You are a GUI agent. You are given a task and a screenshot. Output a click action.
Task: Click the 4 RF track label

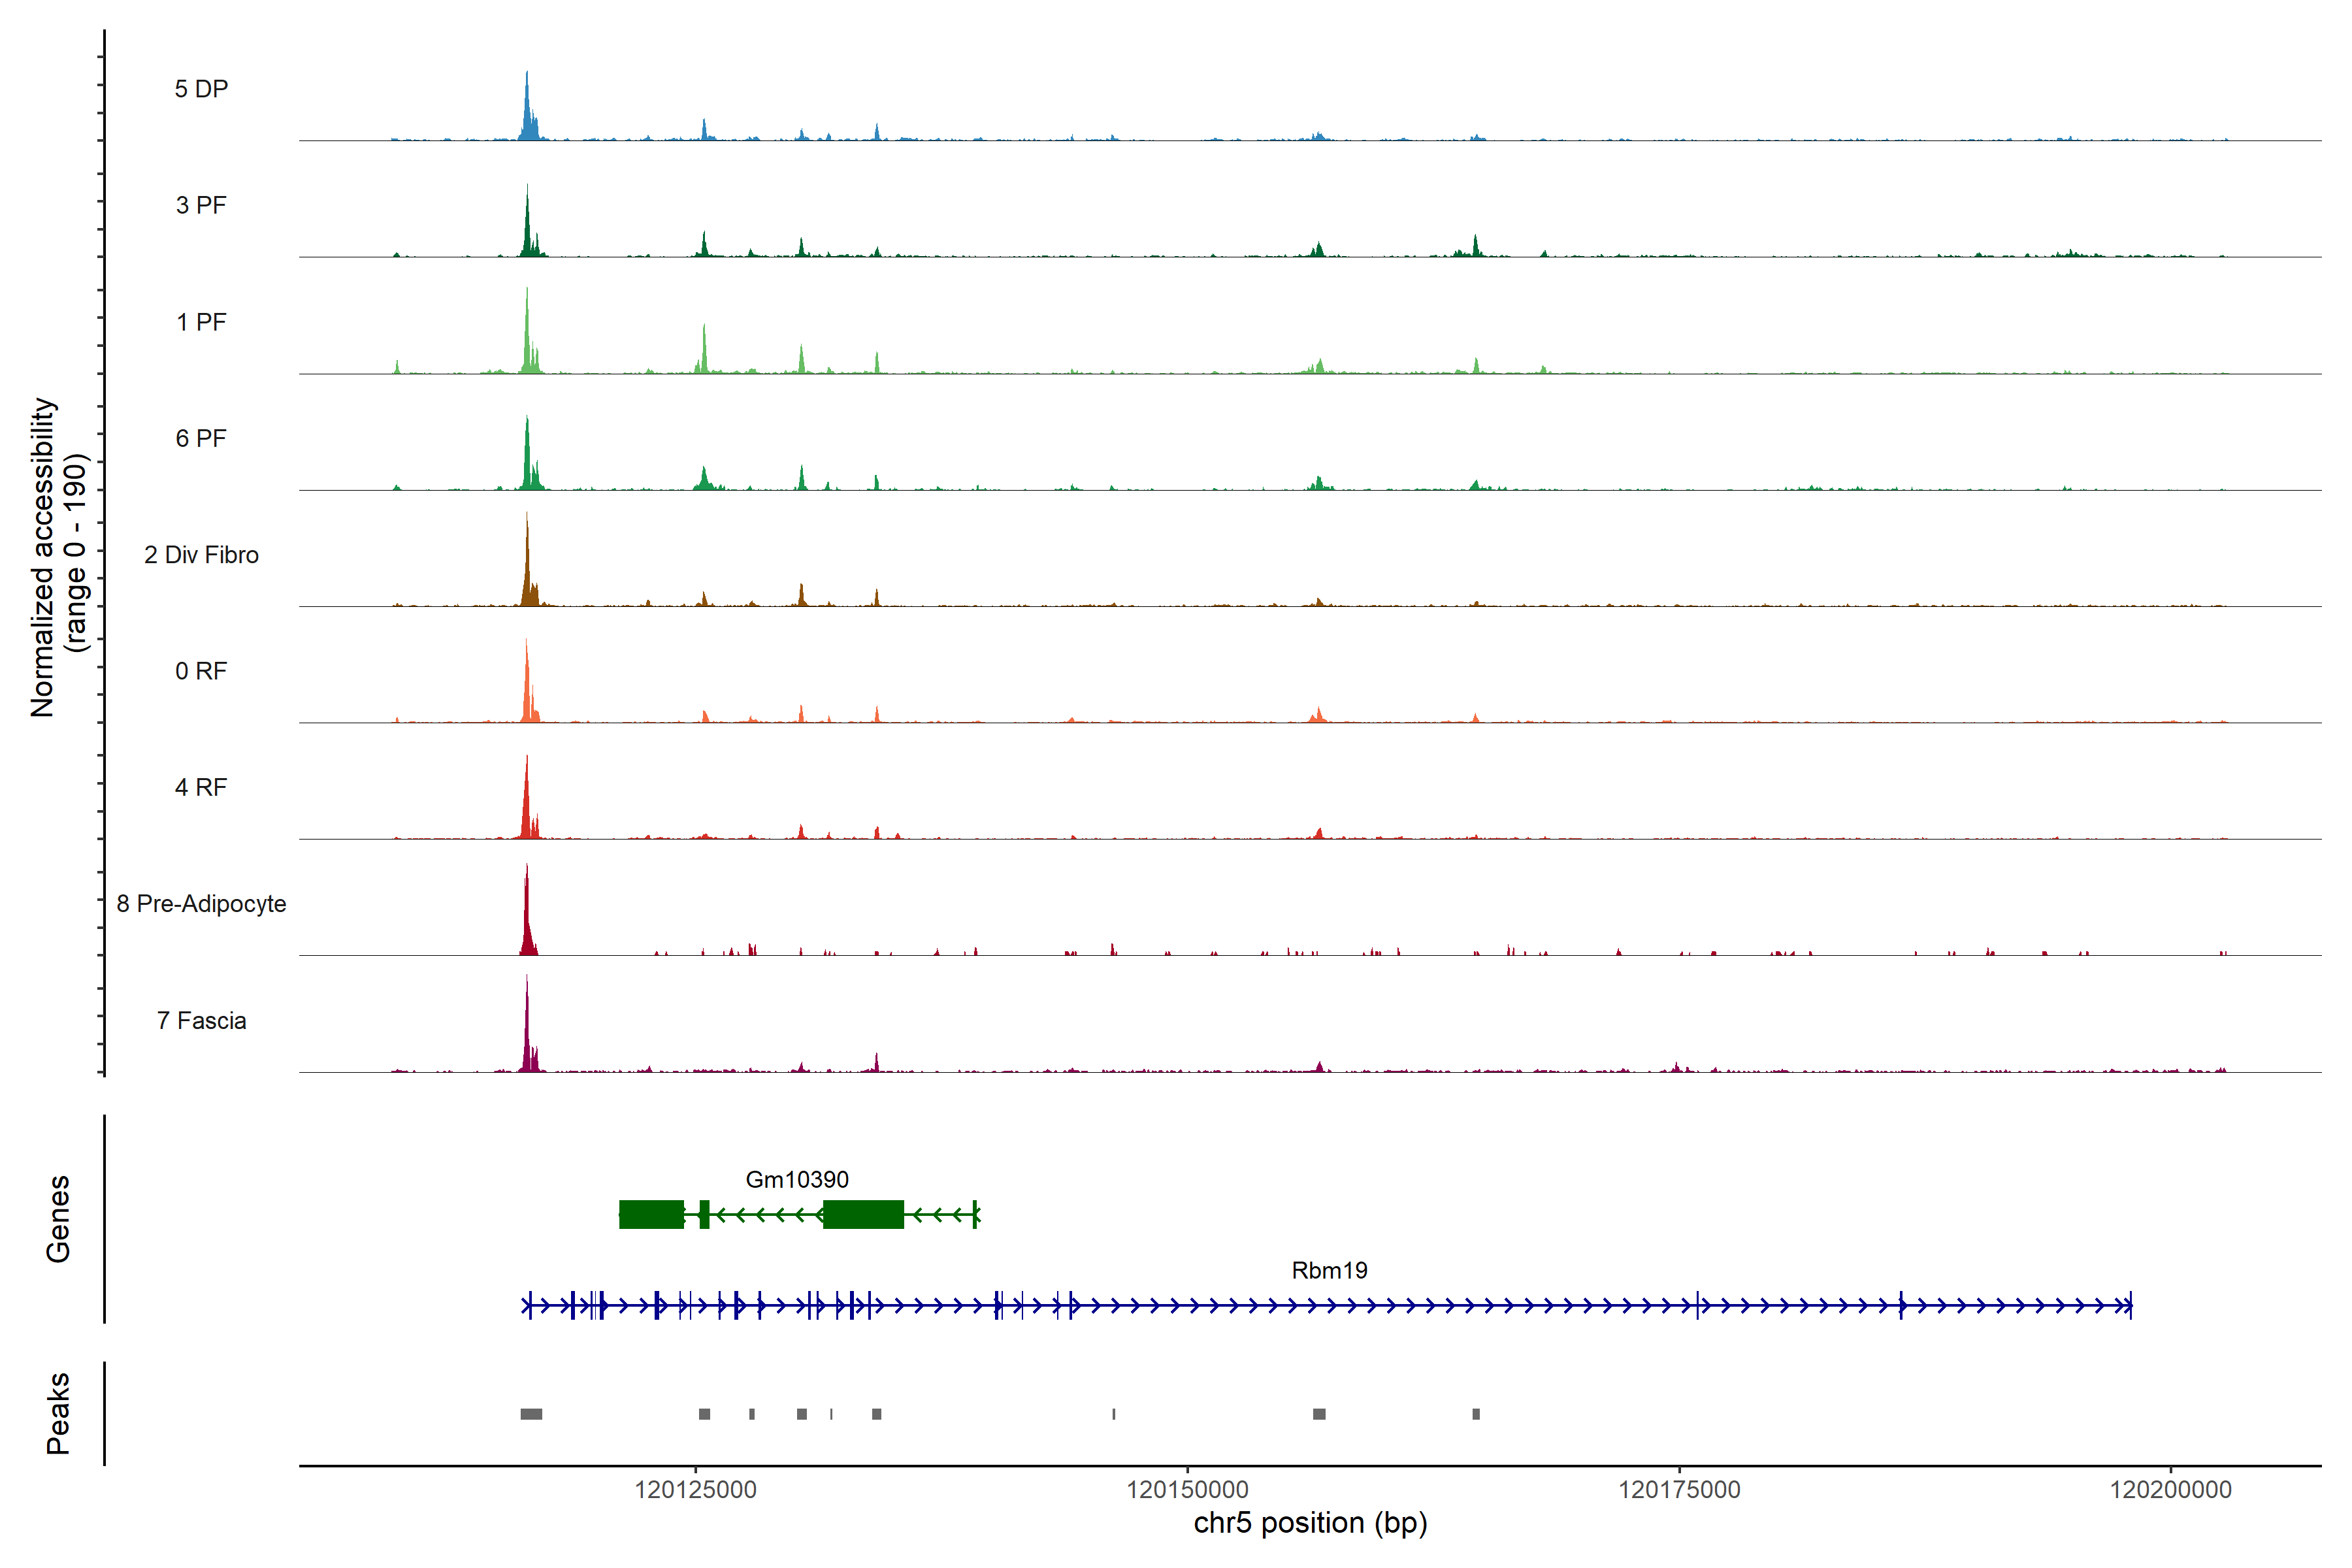[201, 787]
